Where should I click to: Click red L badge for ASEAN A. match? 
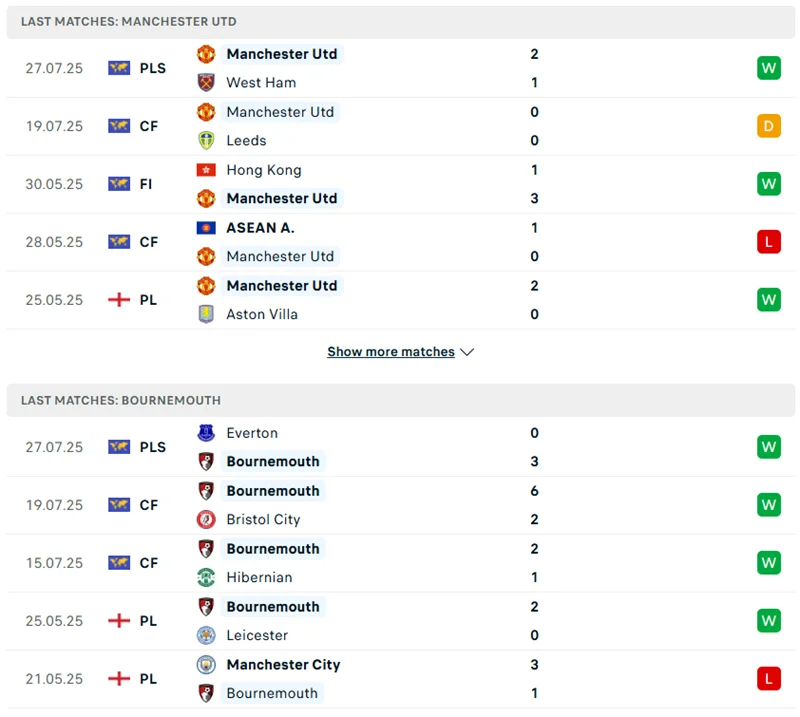pyautogui.click(x=768, y=242)
